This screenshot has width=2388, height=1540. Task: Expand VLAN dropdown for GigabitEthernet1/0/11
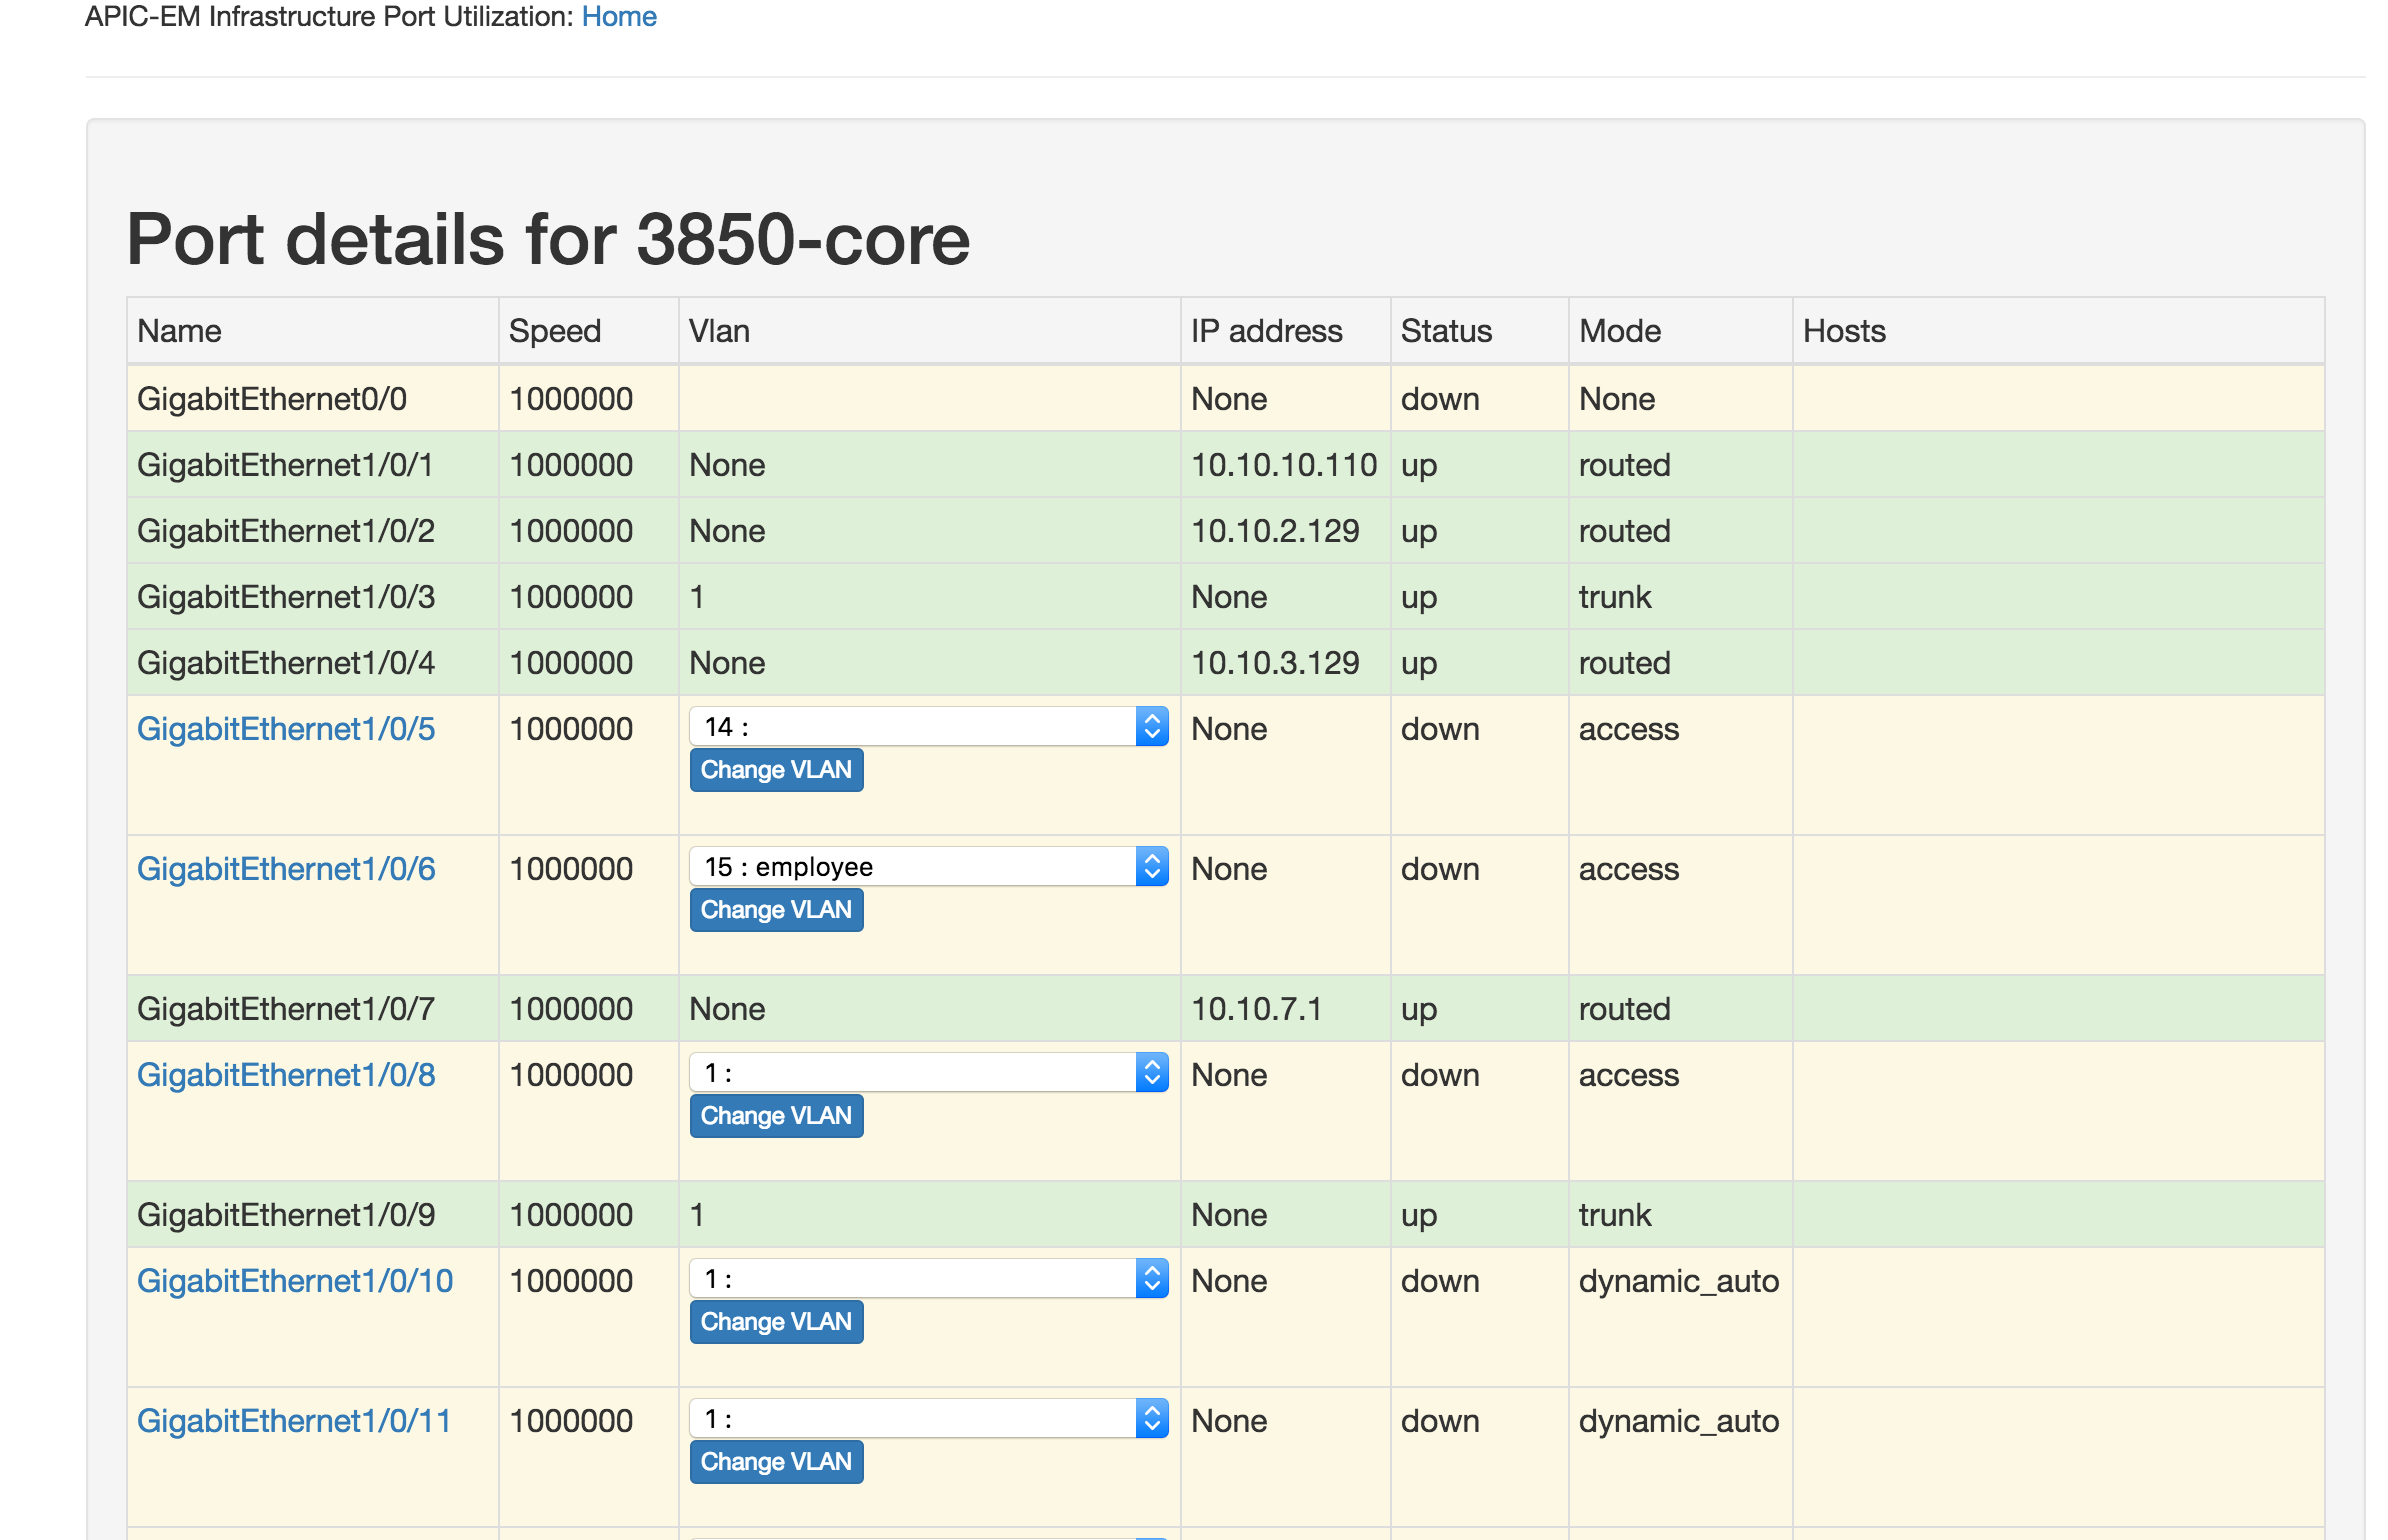(x=929, y=1419)
